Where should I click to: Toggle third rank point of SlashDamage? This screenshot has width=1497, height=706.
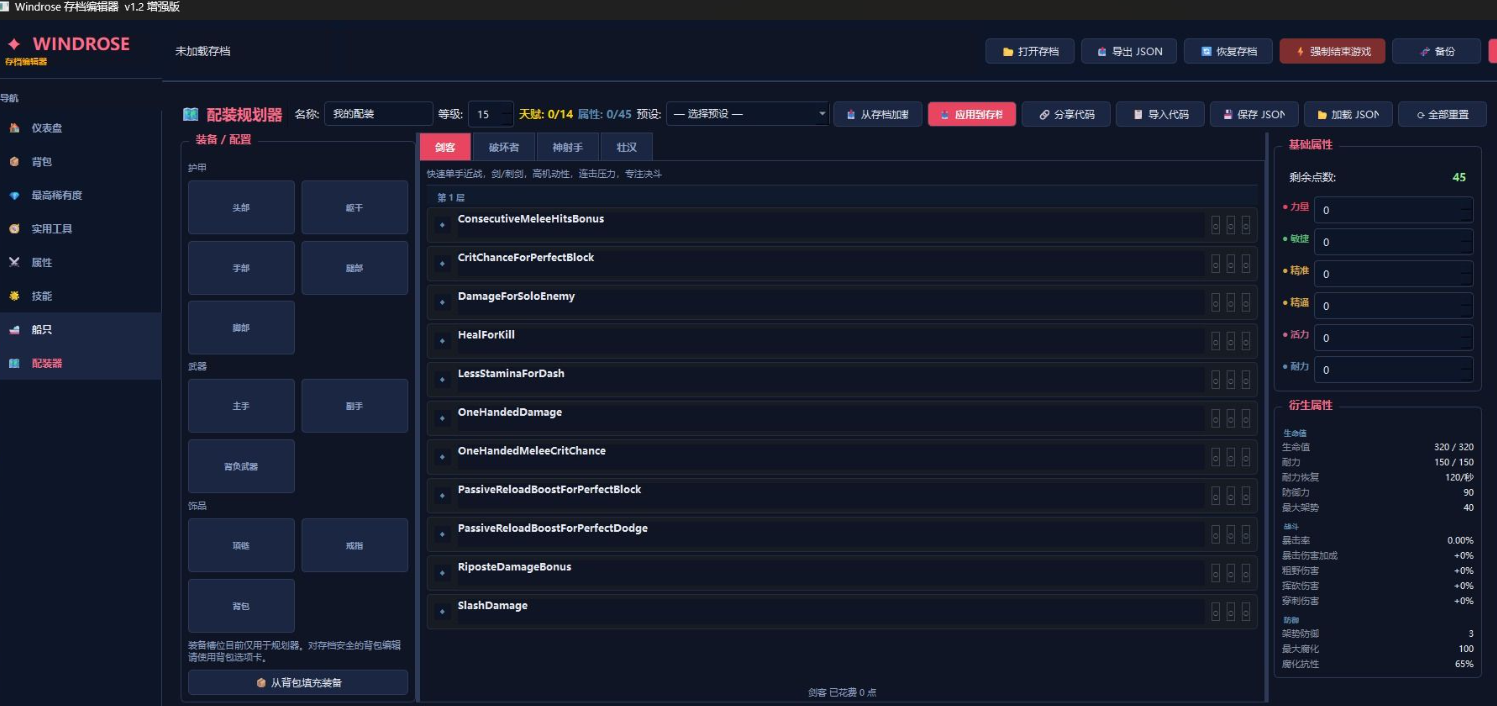click(x=1246, y=612)
